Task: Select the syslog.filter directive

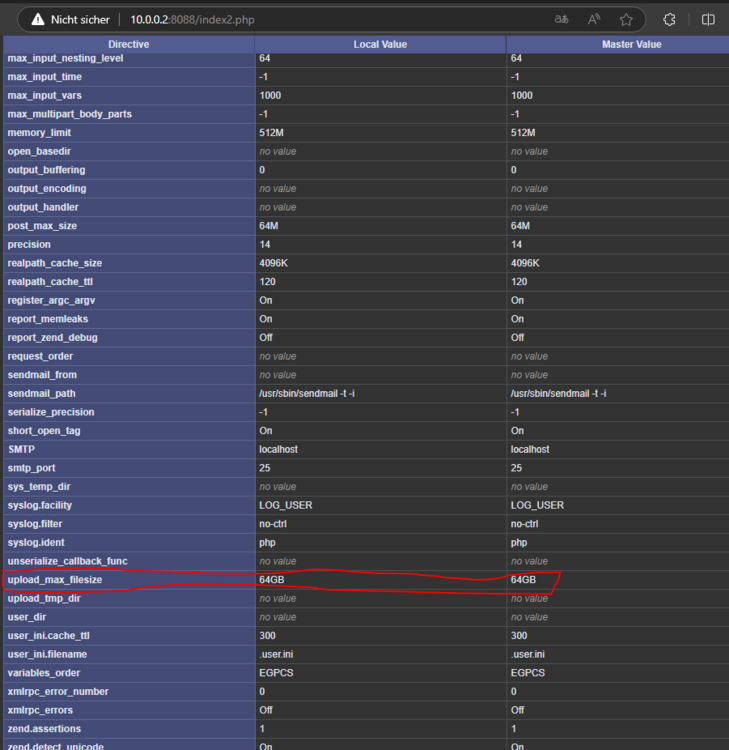Action: point(35,524)
